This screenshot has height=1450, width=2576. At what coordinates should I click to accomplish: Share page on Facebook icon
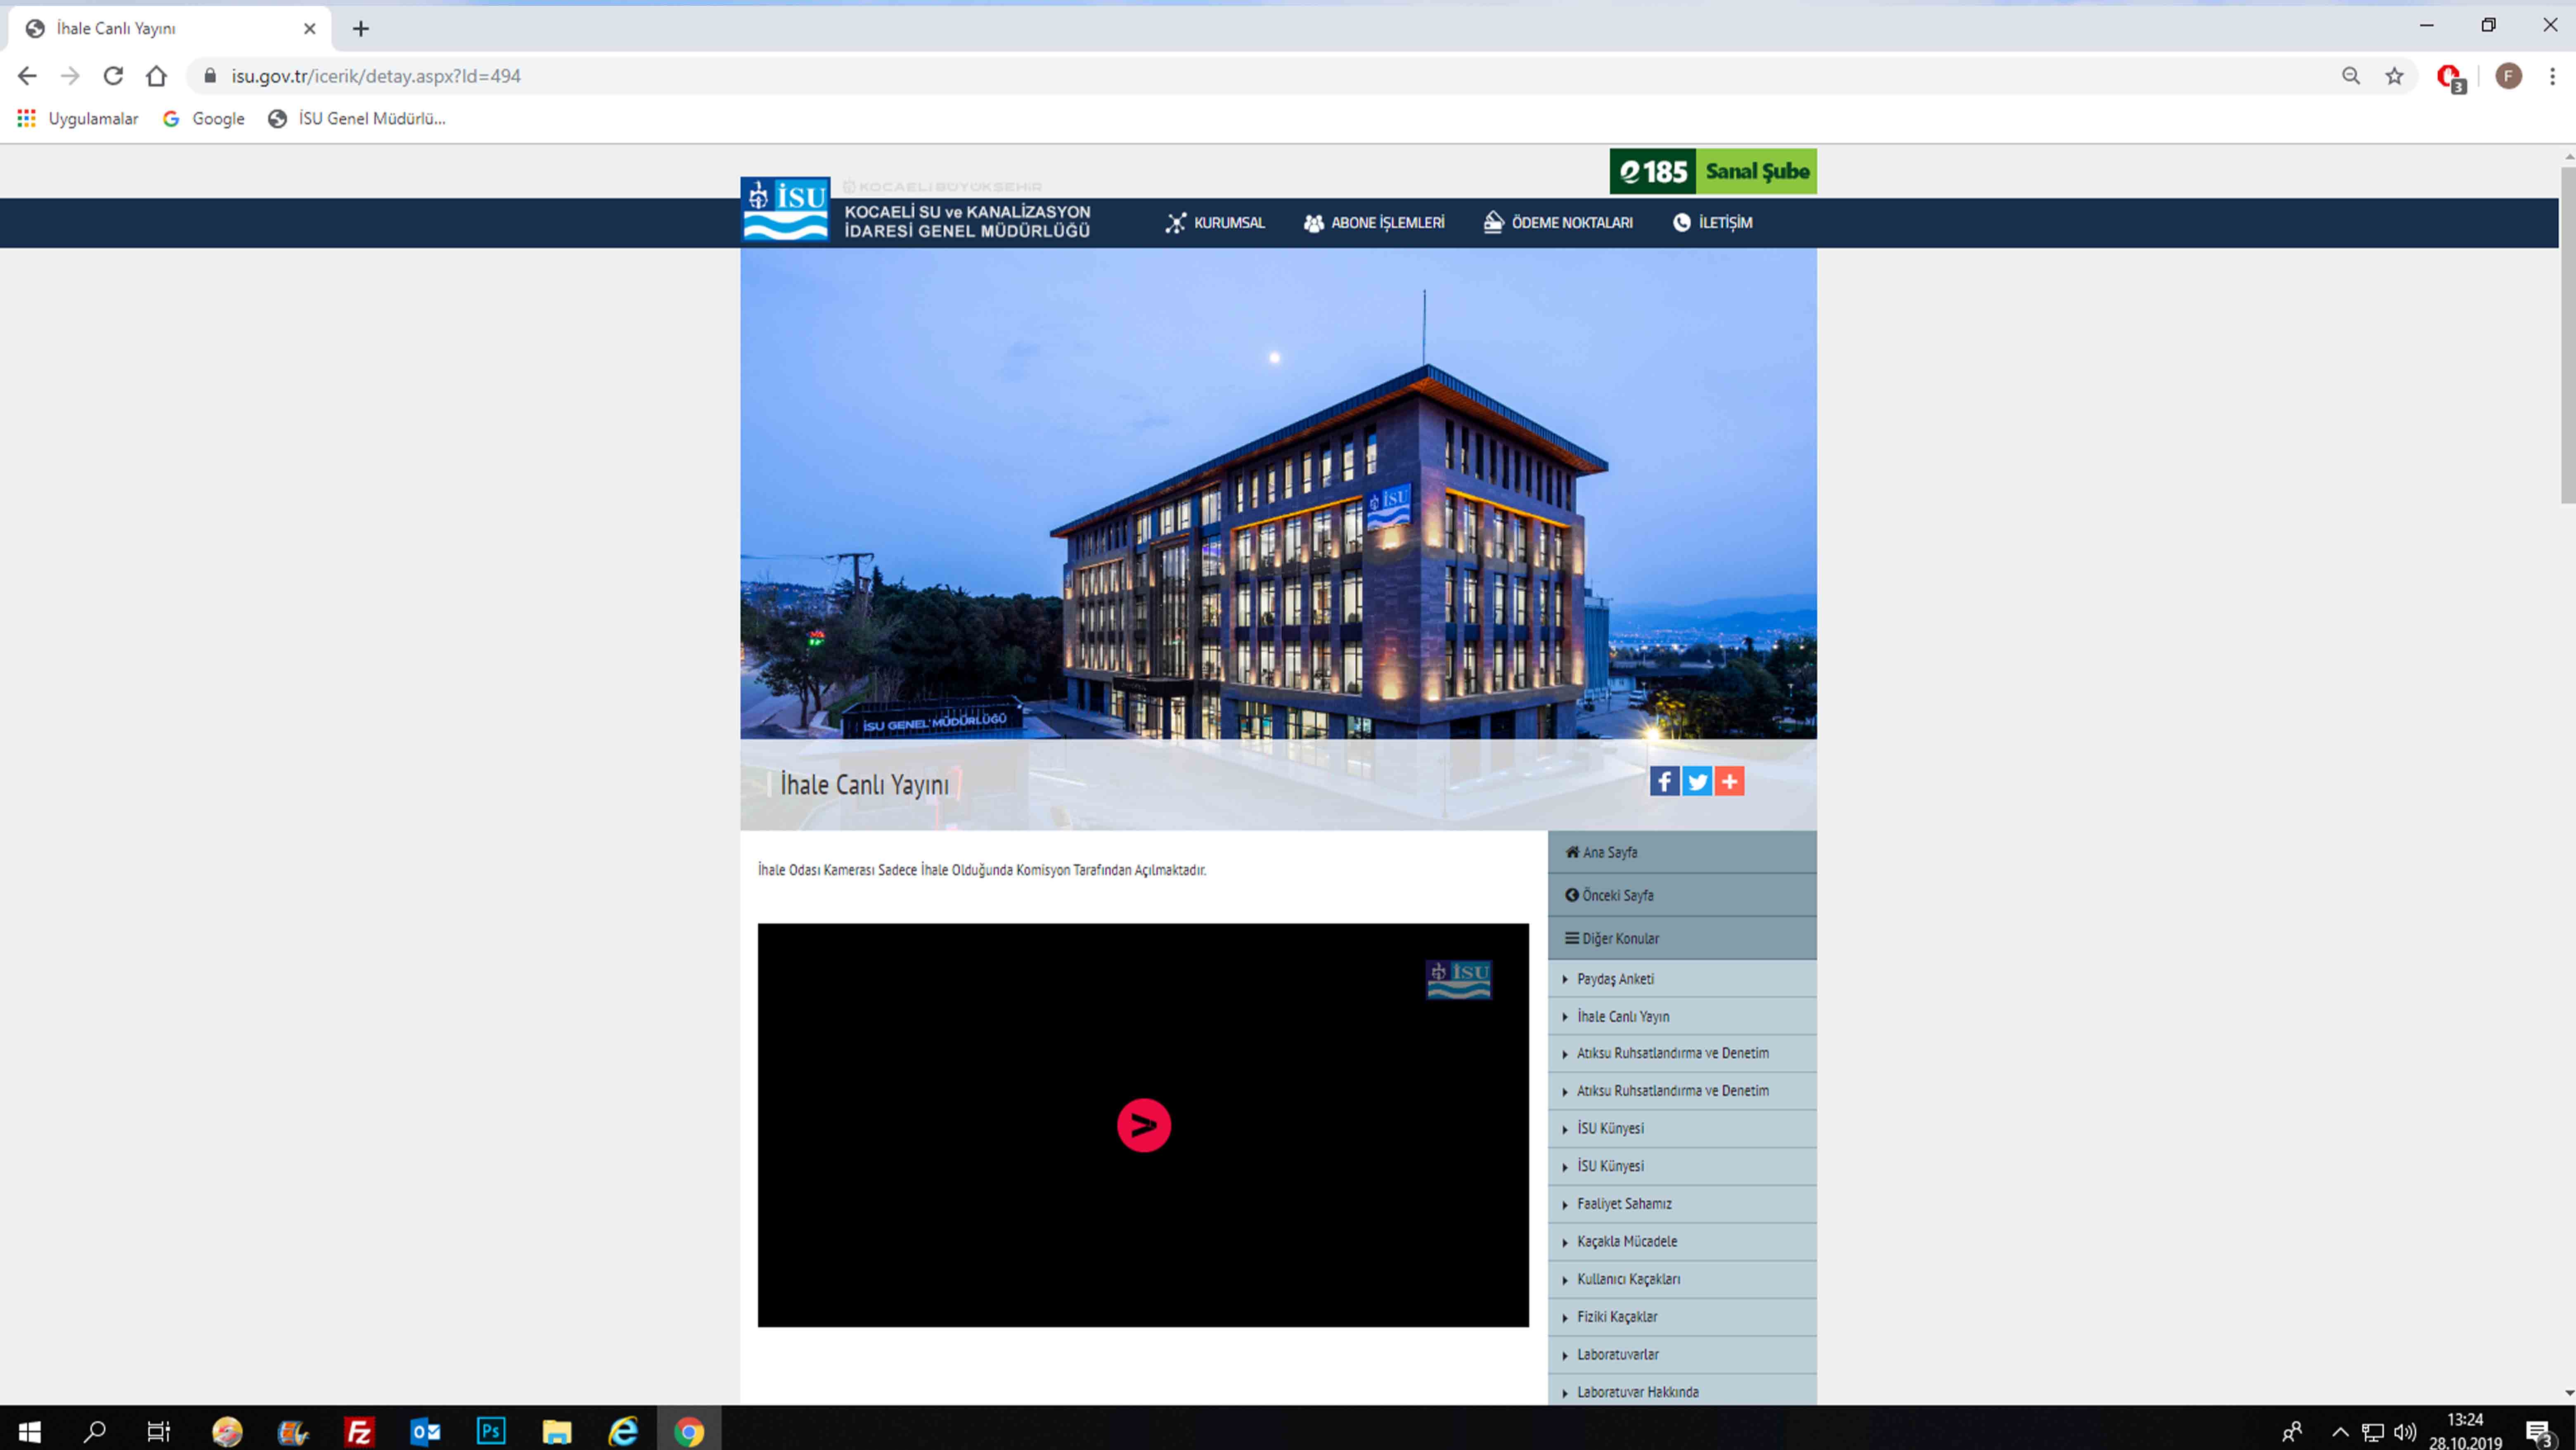tap(1664, 781)
